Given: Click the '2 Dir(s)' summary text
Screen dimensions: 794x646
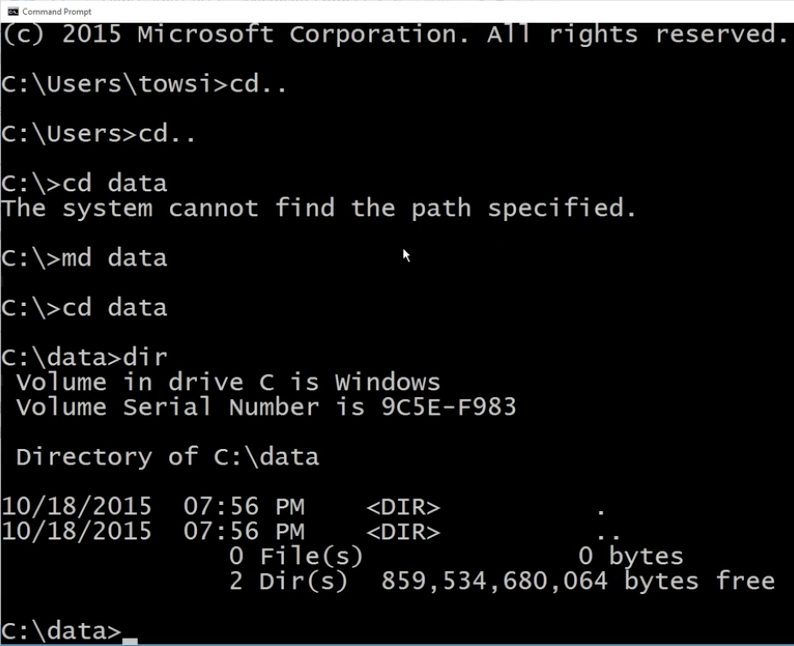Looking at the screenshot, I should pyautogui.click(x=289, y=581).
